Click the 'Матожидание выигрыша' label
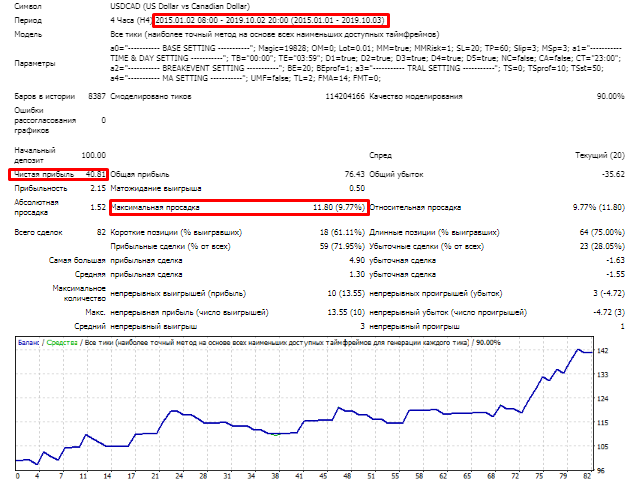This screenshot has height=480, width=640. coord(156,189)
